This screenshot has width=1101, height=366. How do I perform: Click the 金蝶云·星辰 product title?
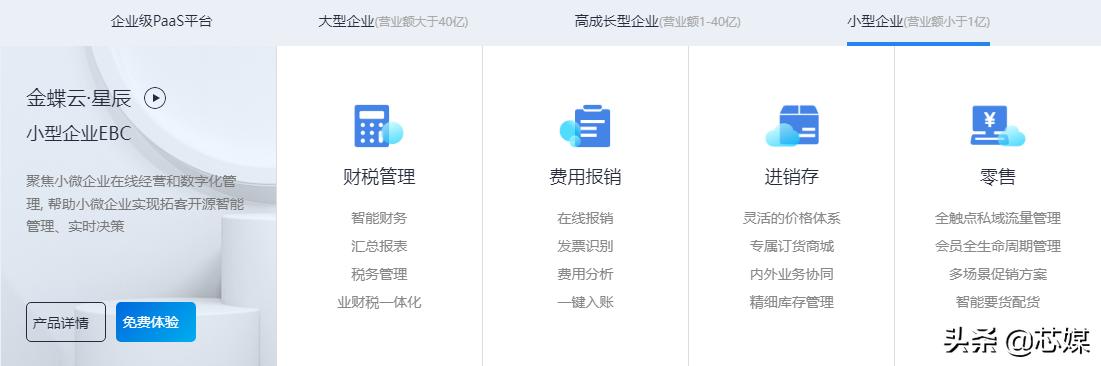point(79,98)
